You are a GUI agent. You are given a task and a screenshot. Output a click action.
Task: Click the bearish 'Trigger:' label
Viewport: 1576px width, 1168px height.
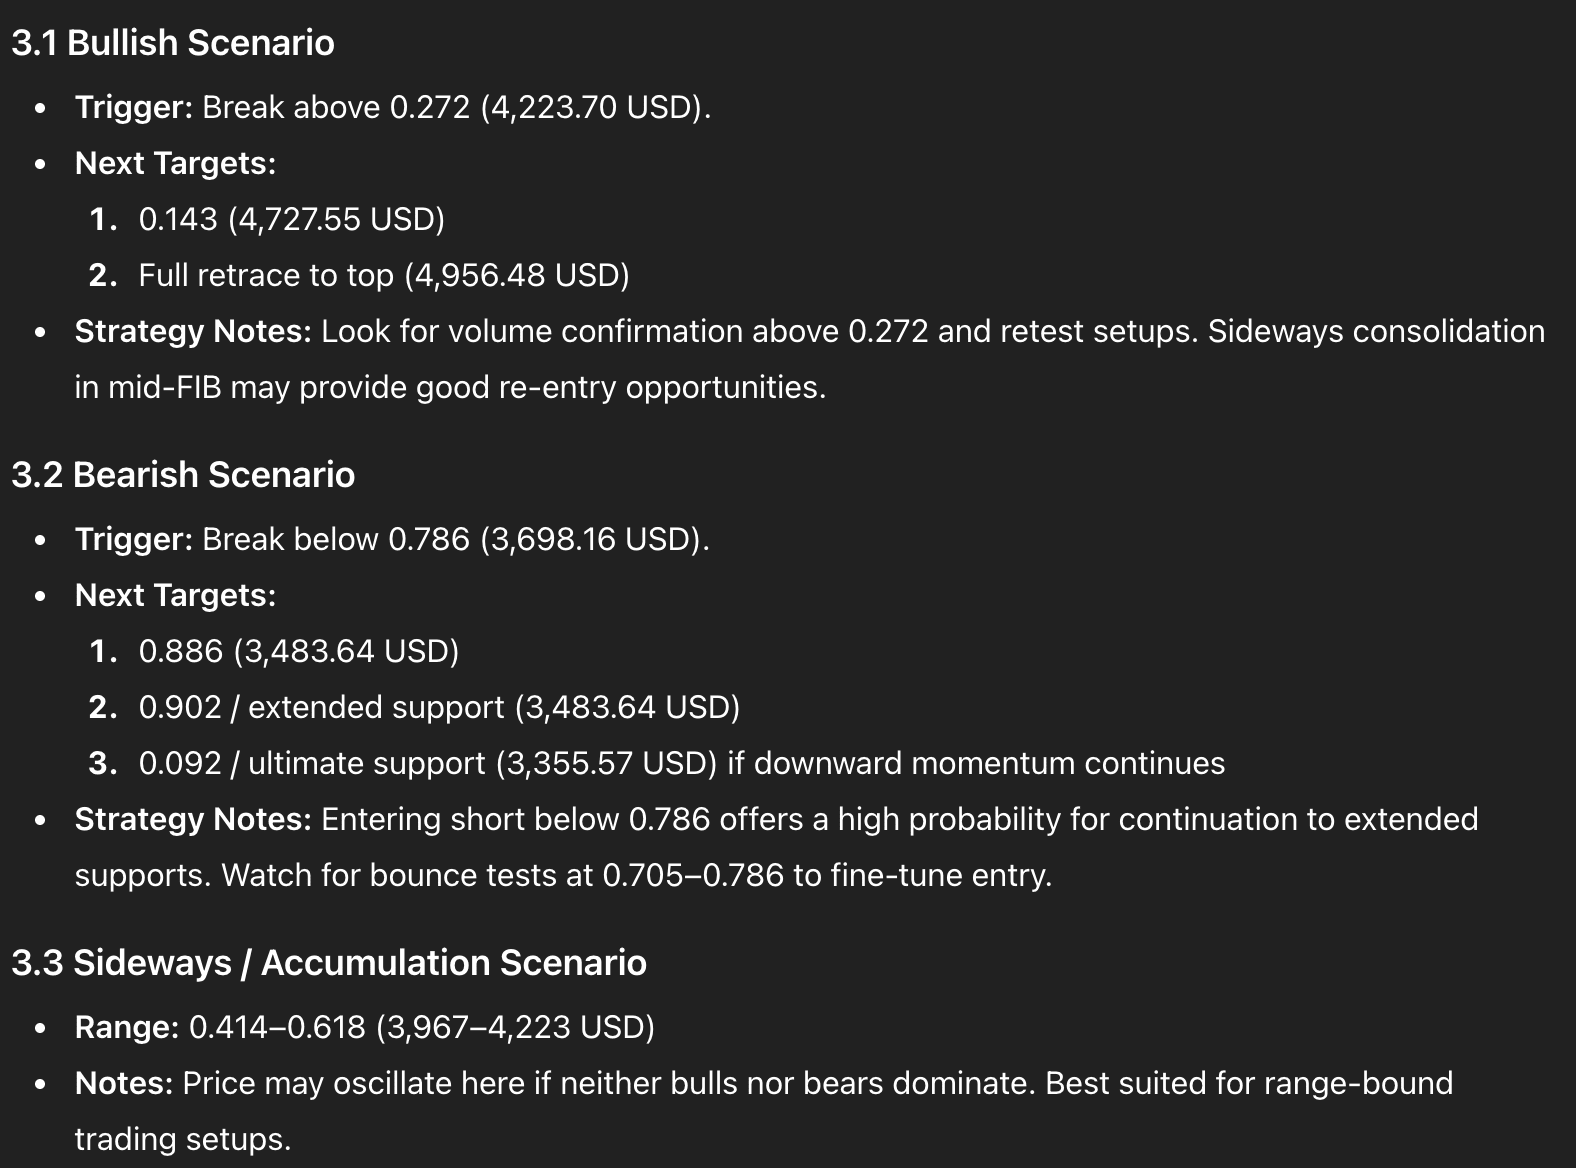click(x=133, y=539)
